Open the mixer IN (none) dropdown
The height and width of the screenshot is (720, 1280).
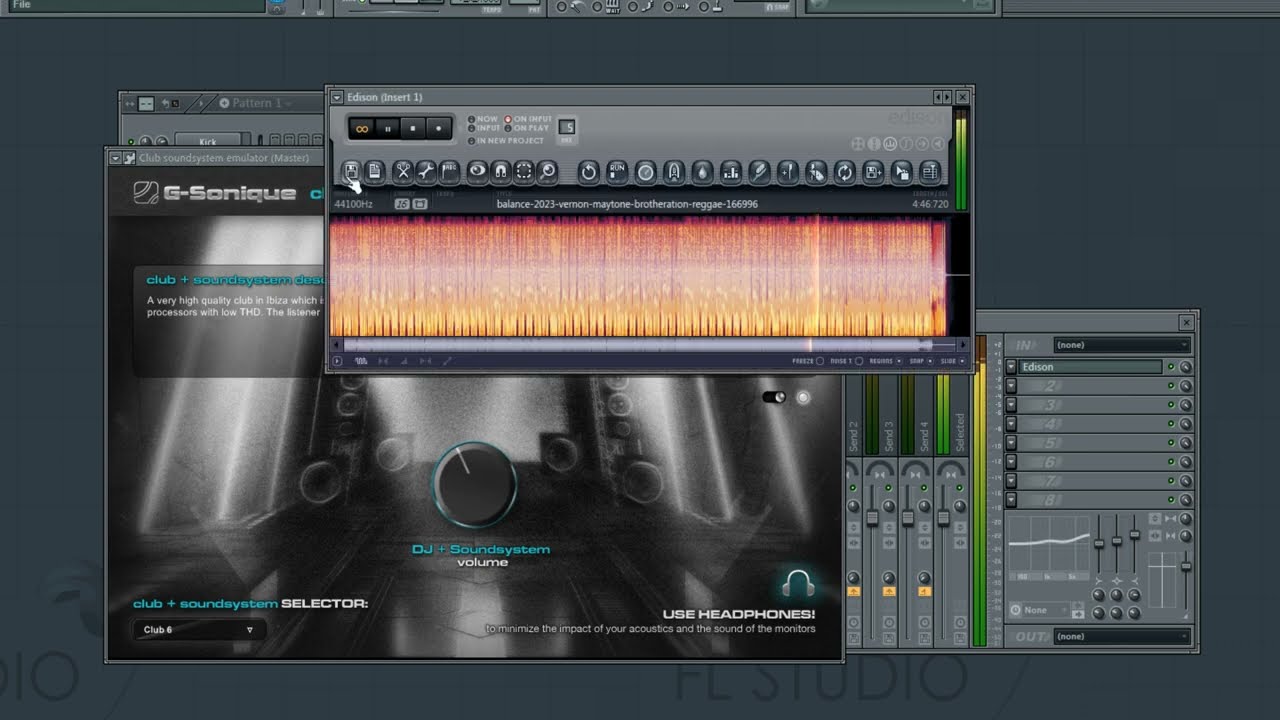click(1122, 345)
